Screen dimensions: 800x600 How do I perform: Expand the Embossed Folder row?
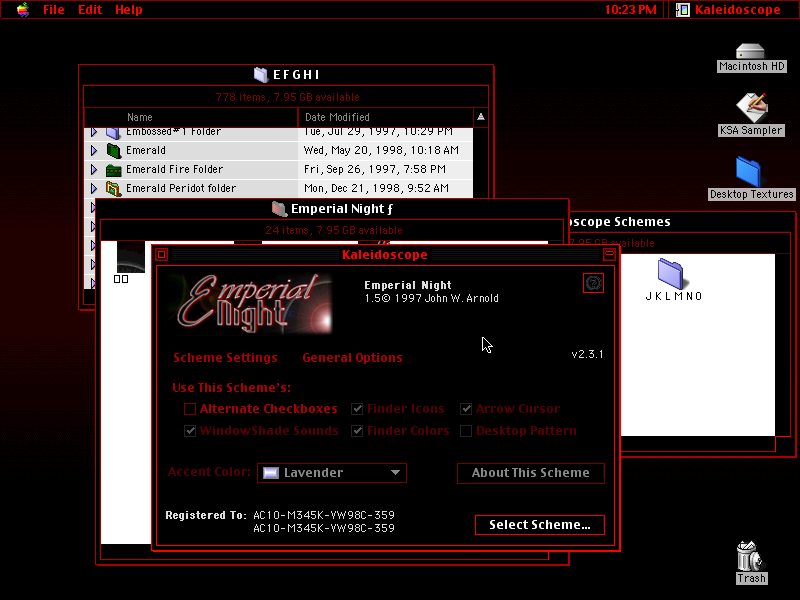tap(94, 132)
